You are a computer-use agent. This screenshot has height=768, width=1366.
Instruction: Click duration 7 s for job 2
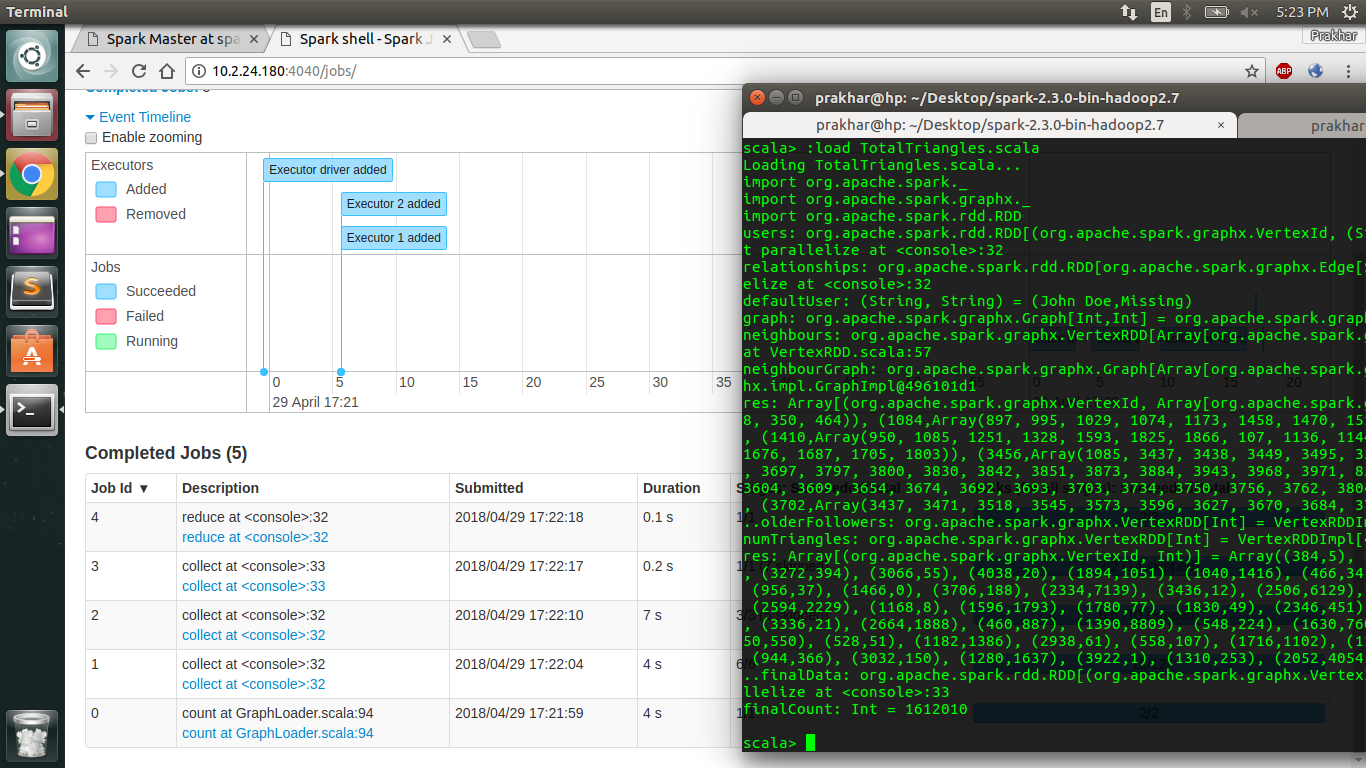click(653, 615)
